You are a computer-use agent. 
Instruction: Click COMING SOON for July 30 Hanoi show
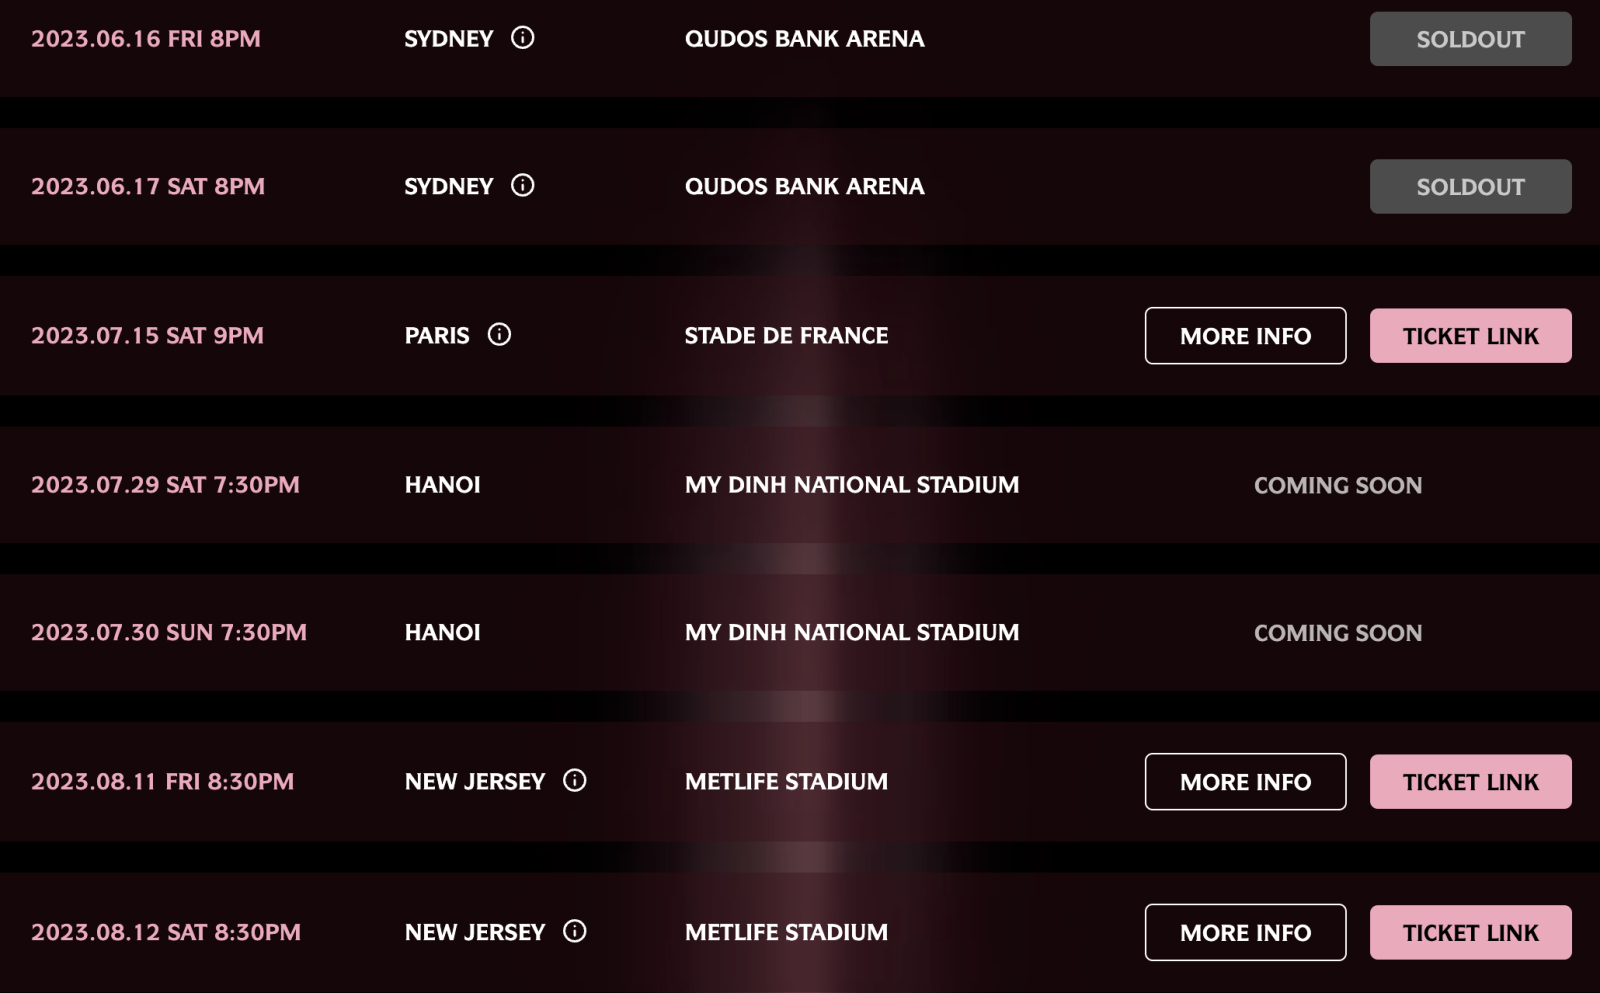pyautogui.click(x=1338, y=632)
